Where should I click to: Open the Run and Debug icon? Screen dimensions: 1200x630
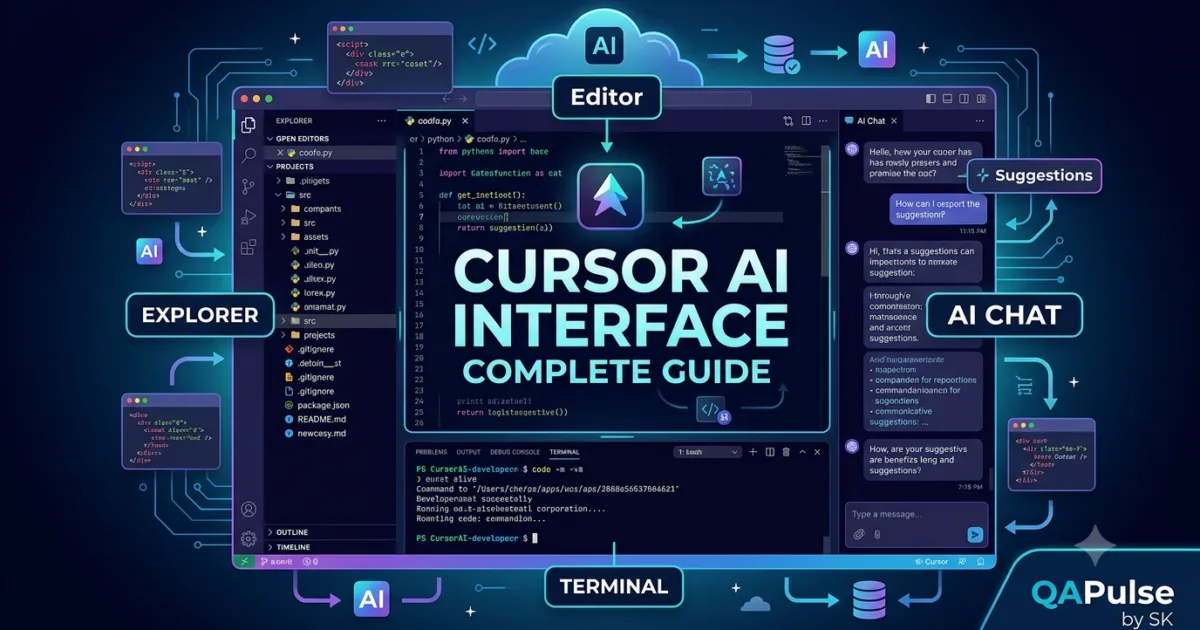coord(248,217)
